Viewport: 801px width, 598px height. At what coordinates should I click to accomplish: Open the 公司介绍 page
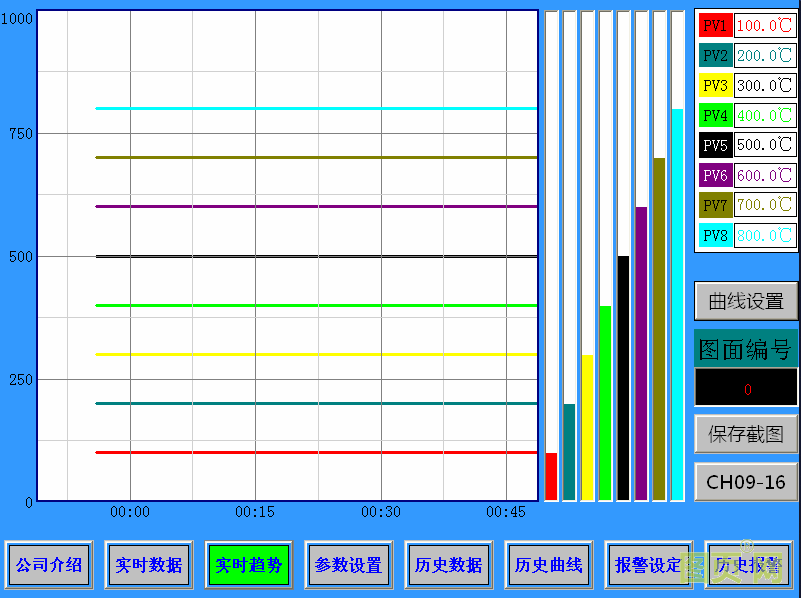point(49,565)
